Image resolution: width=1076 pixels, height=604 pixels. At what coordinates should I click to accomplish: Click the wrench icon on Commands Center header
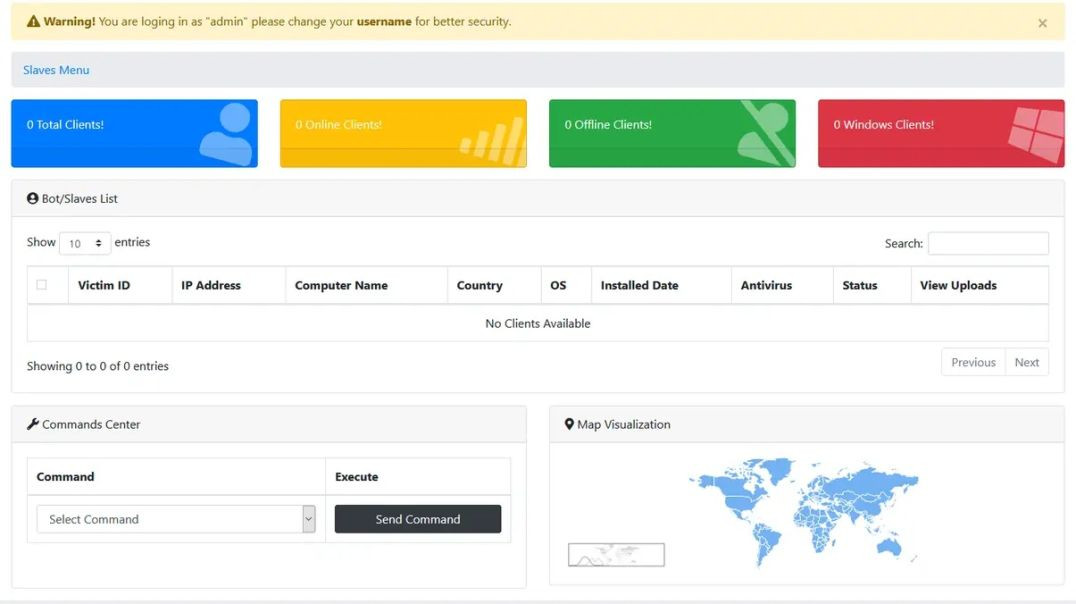[x=32, y=423]
